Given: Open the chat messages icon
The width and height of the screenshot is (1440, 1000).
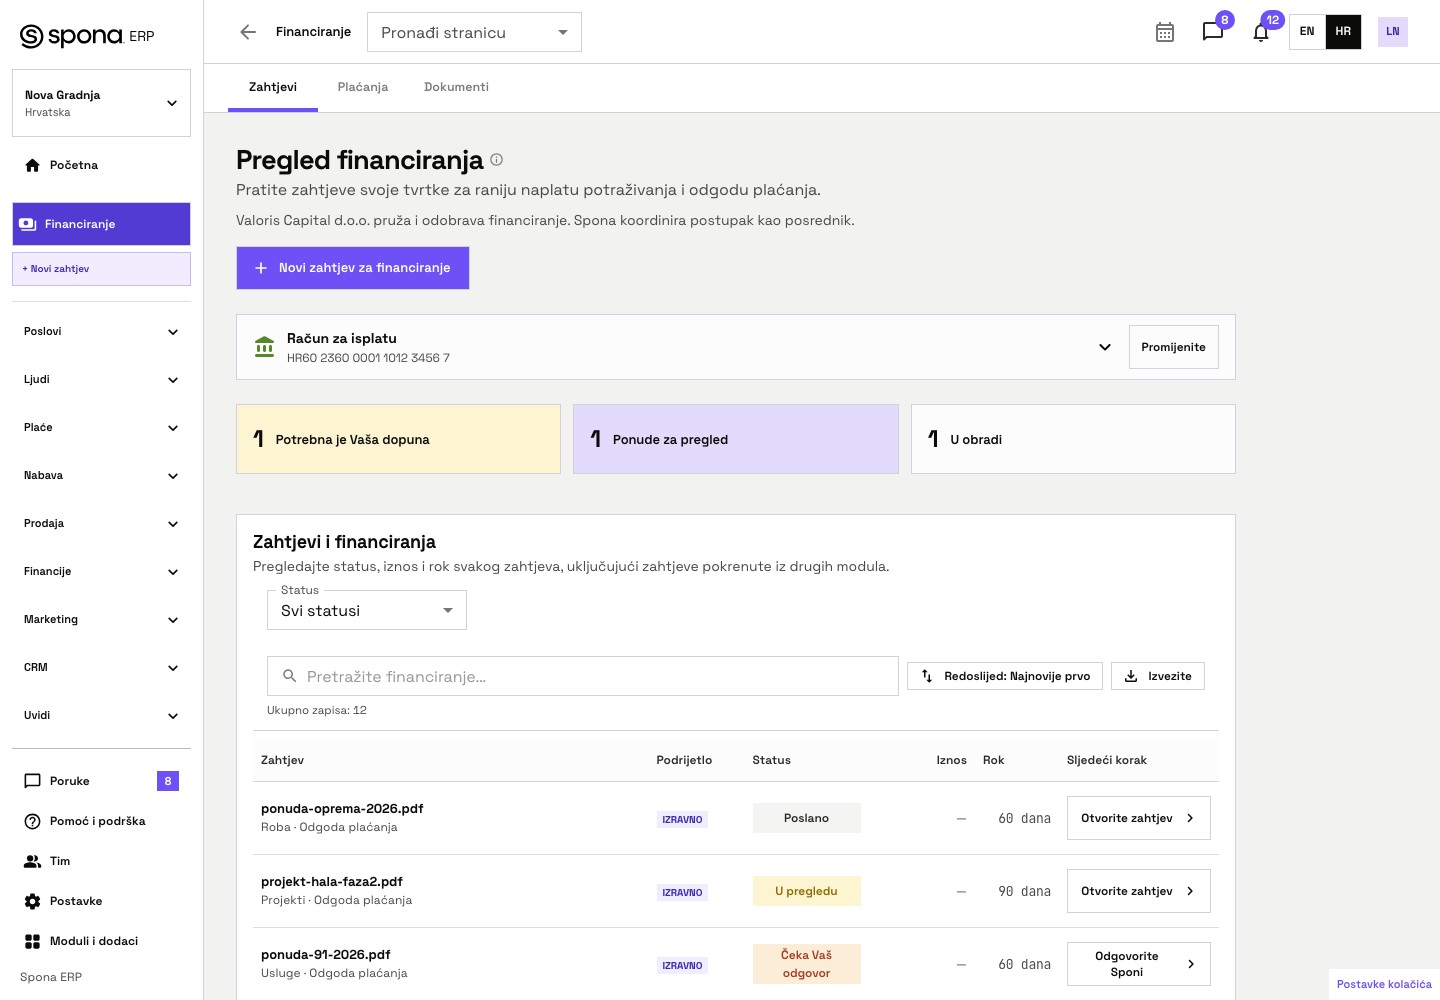Looking at the screenshot, I should click(x=1213, y=32).
